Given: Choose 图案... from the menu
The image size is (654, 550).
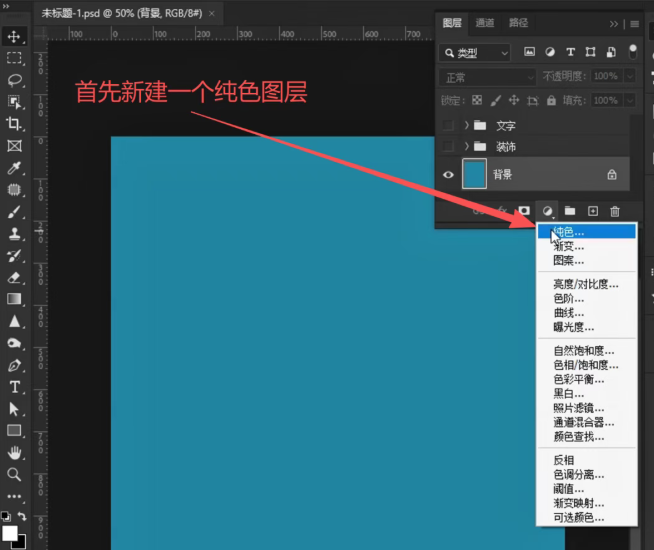Looking at the screenshot, I should [586, 261].
